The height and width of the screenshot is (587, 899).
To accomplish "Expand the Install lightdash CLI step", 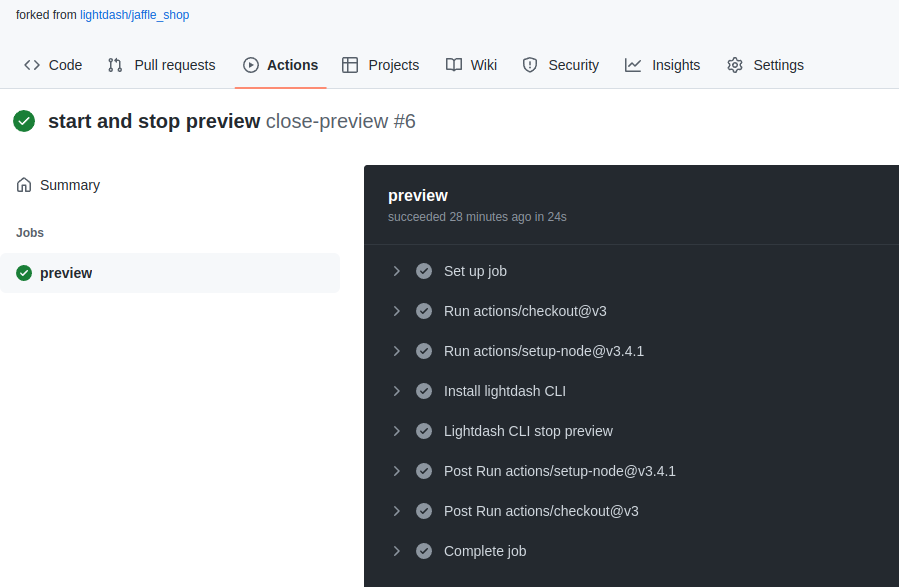I will coord(396,391).
